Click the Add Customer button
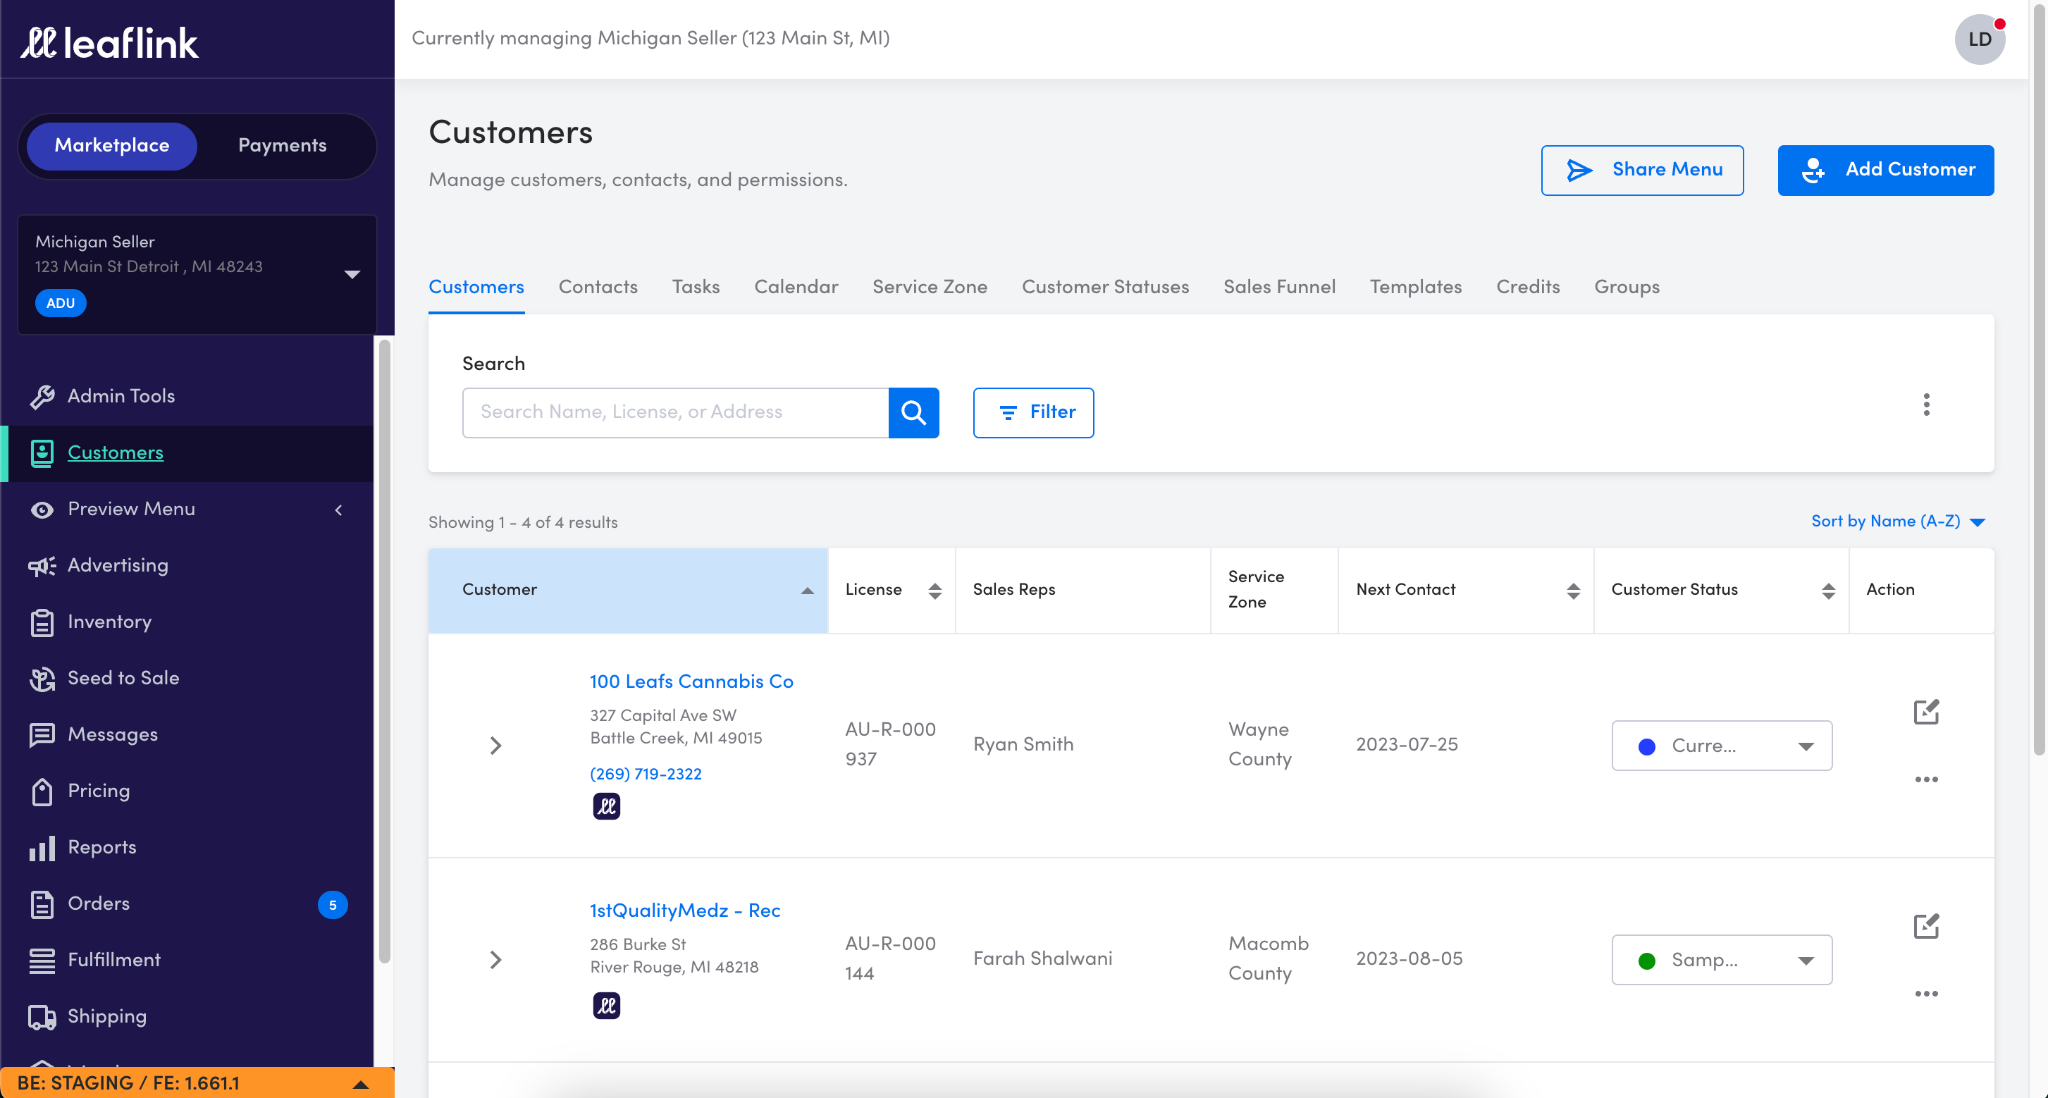Screen dimensions: 2048x1098 pos(1885,170)
